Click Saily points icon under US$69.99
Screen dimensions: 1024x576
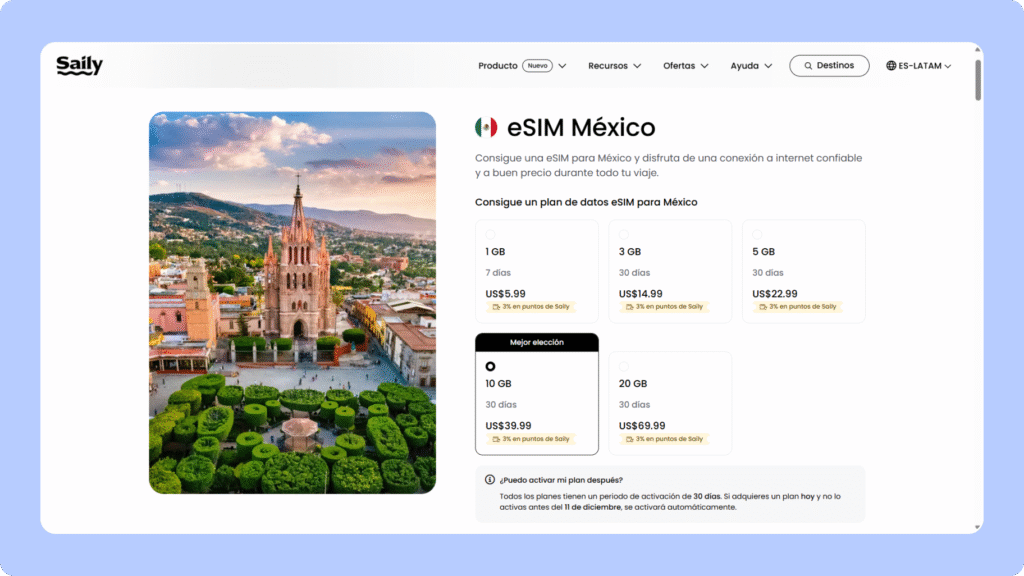pos(628,439)
